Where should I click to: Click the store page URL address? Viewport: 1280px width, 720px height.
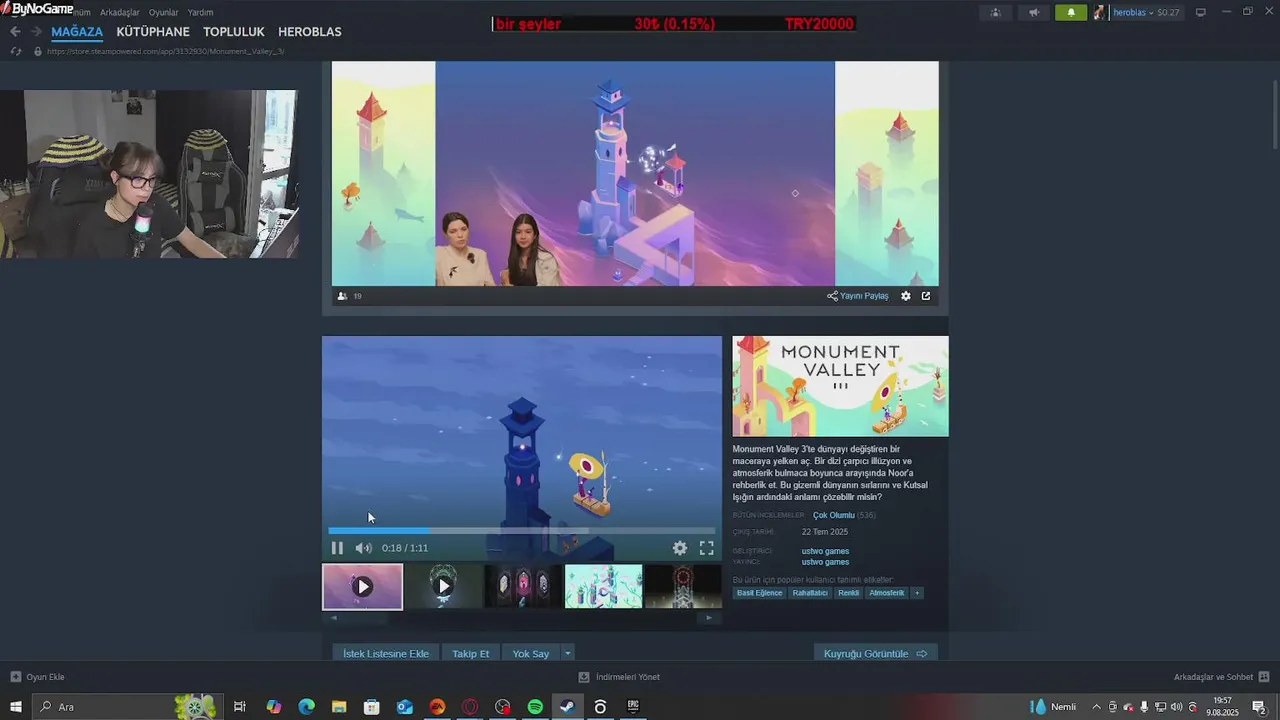[165, 51]
